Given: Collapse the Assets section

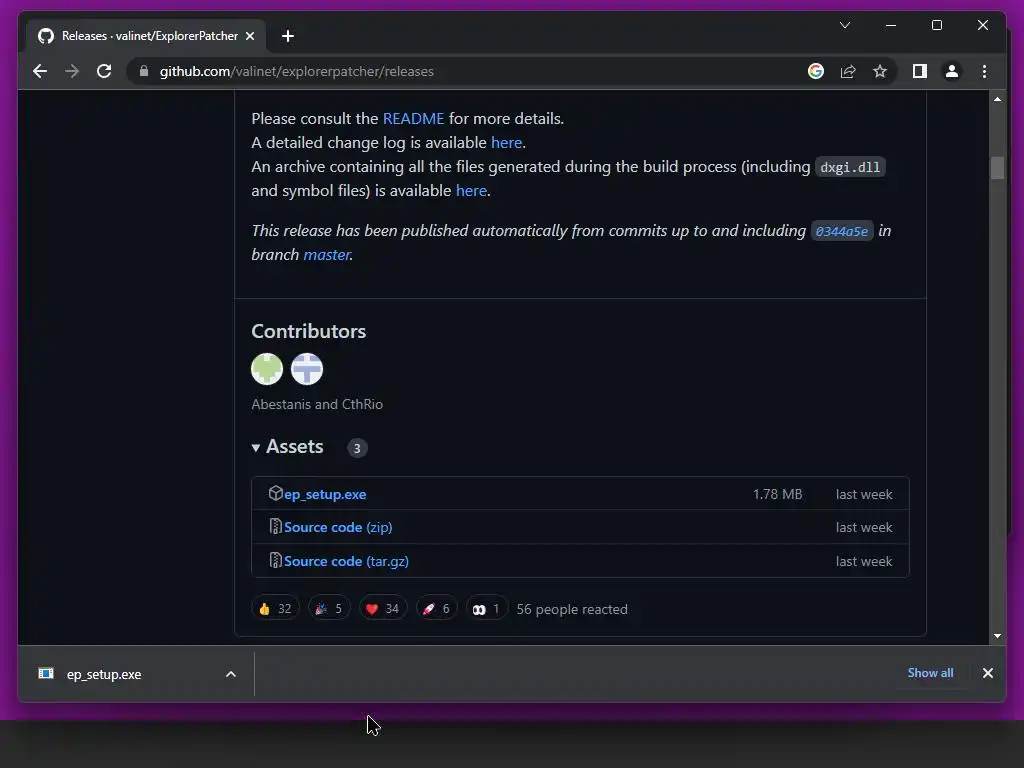Looking at the screenshot, I should pos(287,447).
